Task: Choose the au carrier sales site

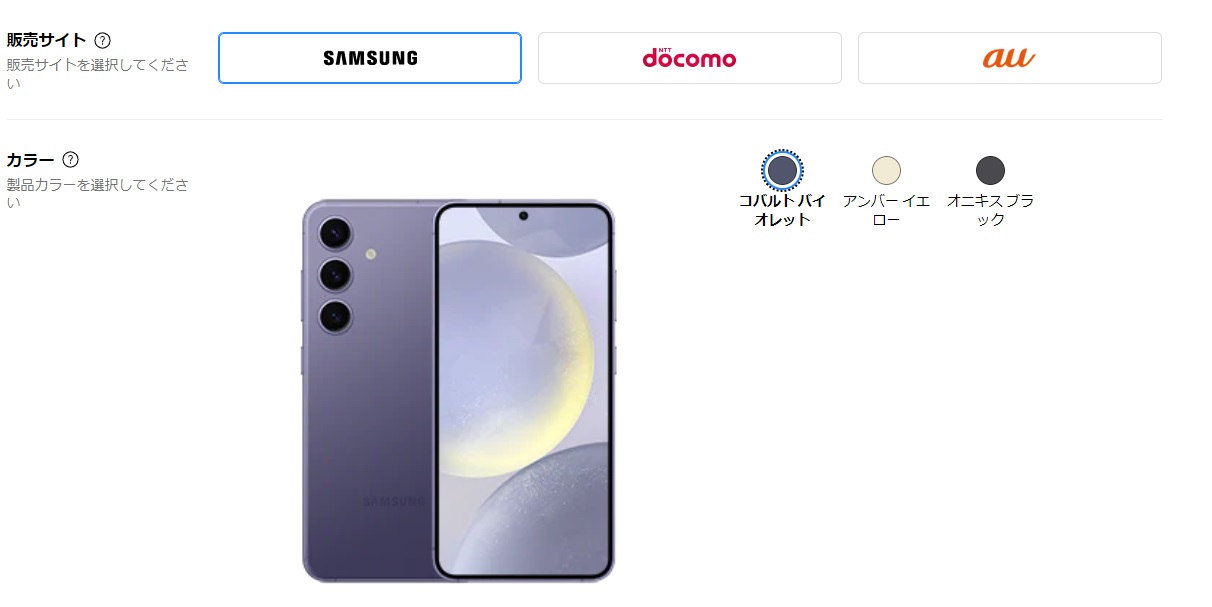Action: click(x=1010, y=58)
